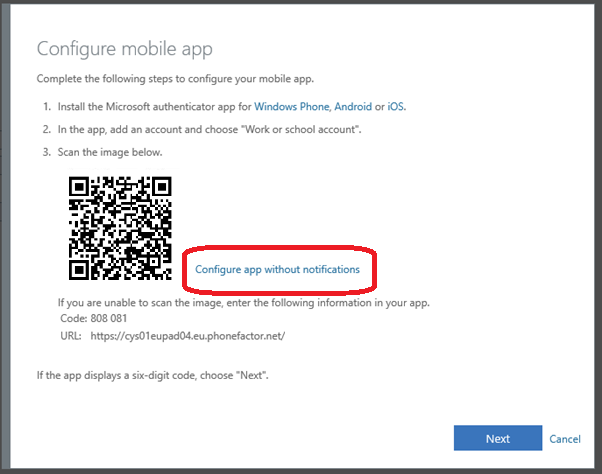
Task: Open the iOS authenticator app link
Action: click(395, 106)
